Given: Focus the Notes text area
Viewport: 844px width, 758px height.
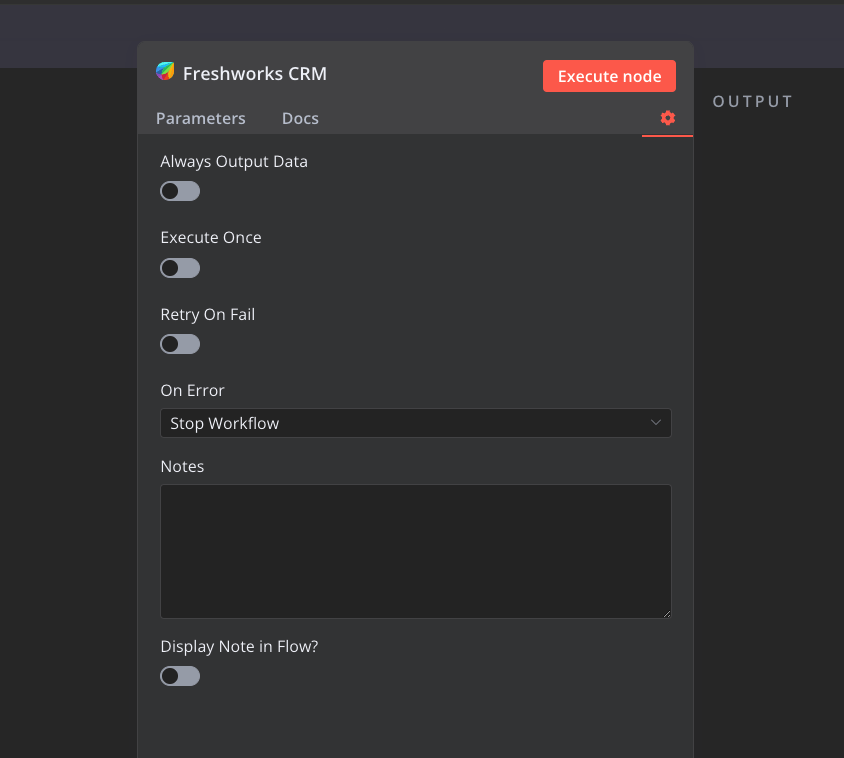Looking at the screenshot, I should coord(416,551).
